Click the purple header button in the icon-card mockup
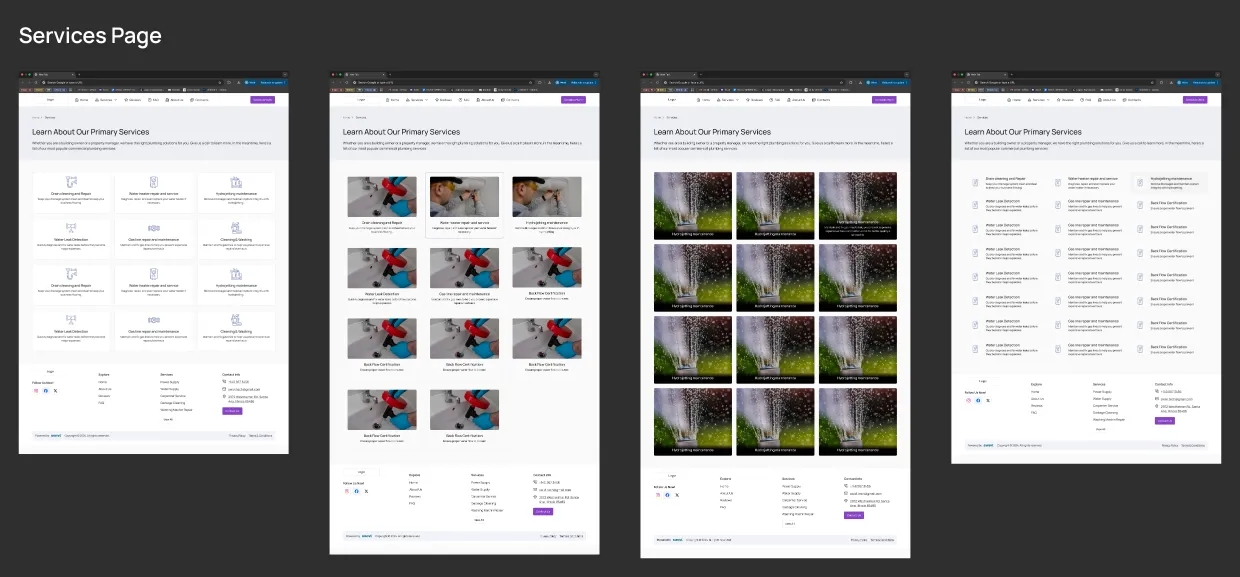The width and height of the screenshot is (1240, 577). point(262,100)
